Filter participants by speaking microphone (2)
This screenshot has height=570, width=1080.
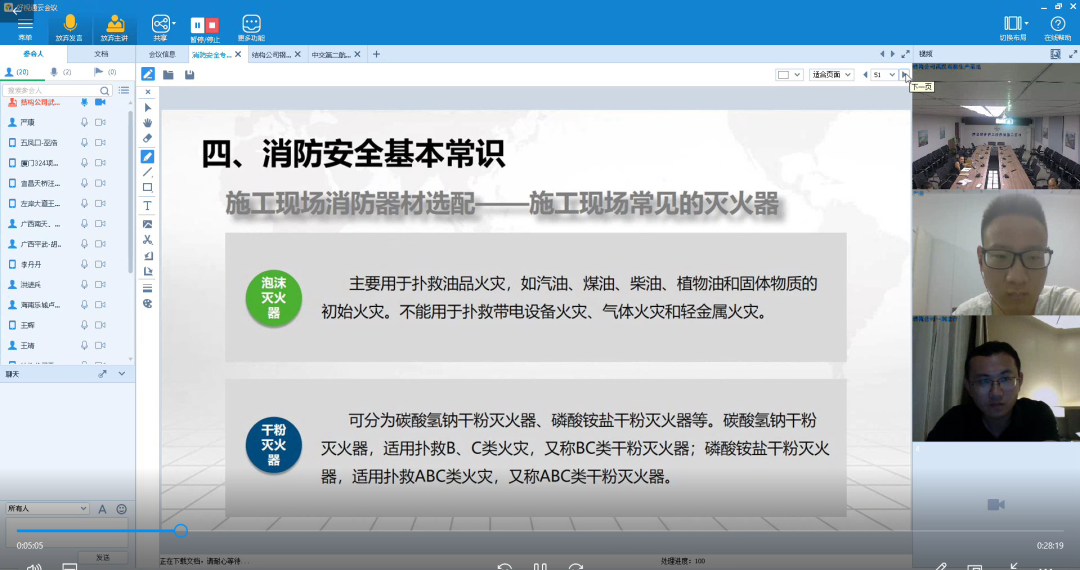click(x=61, y=72)
